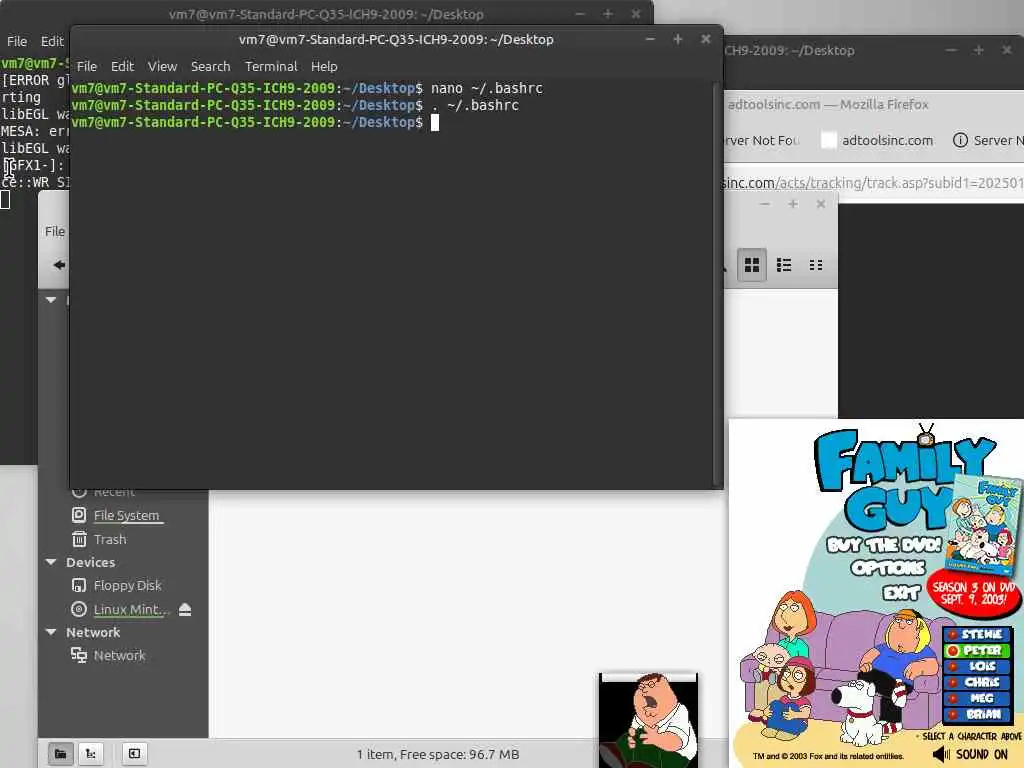Open File menu of back-left terminal
The image size is (1024, 768).
[x=17, y=41]
